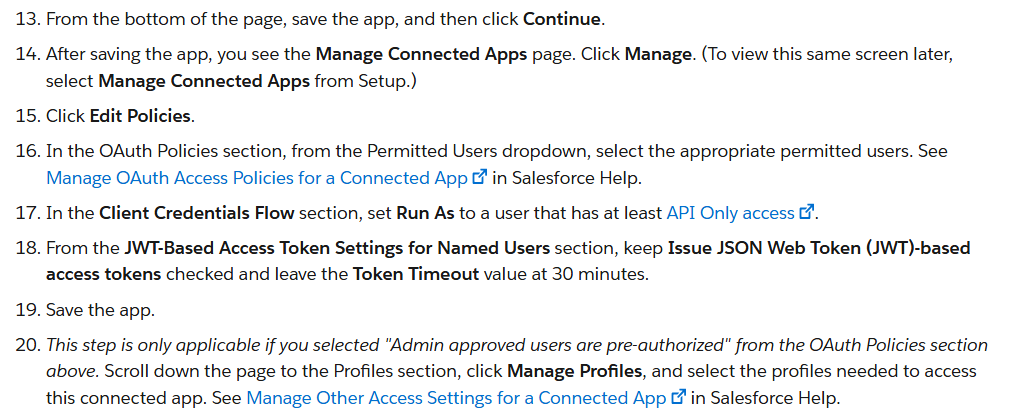Screen dimensions: 1015x419
Task: Click external-link icon after Other Access Settings link
Action: 678,397
